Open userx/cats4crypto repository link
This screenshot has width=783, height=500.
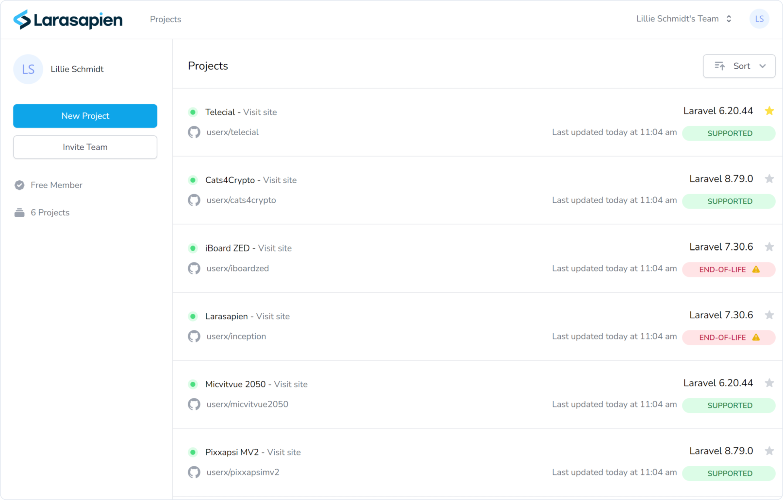pyautogui.click(x=241, y=200)
